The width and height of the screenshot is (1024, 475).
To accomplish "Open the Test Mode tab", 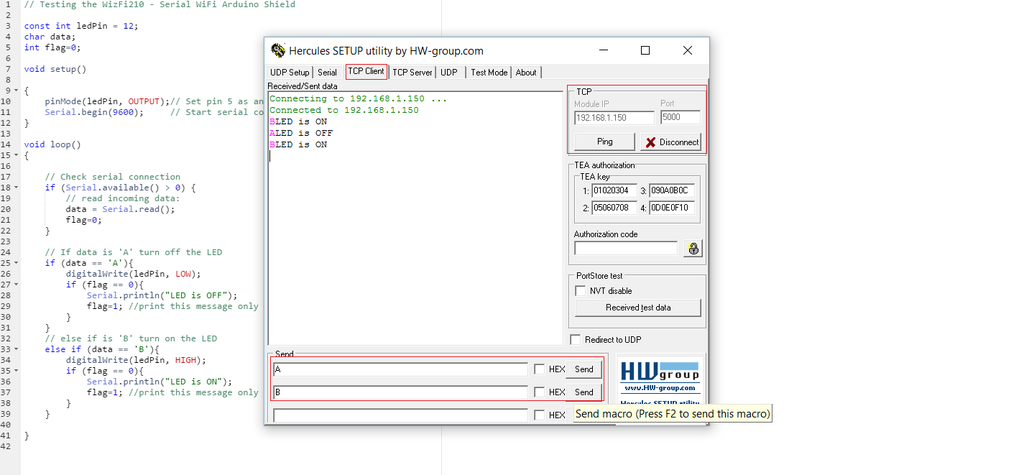I will [x=488, y=73].
